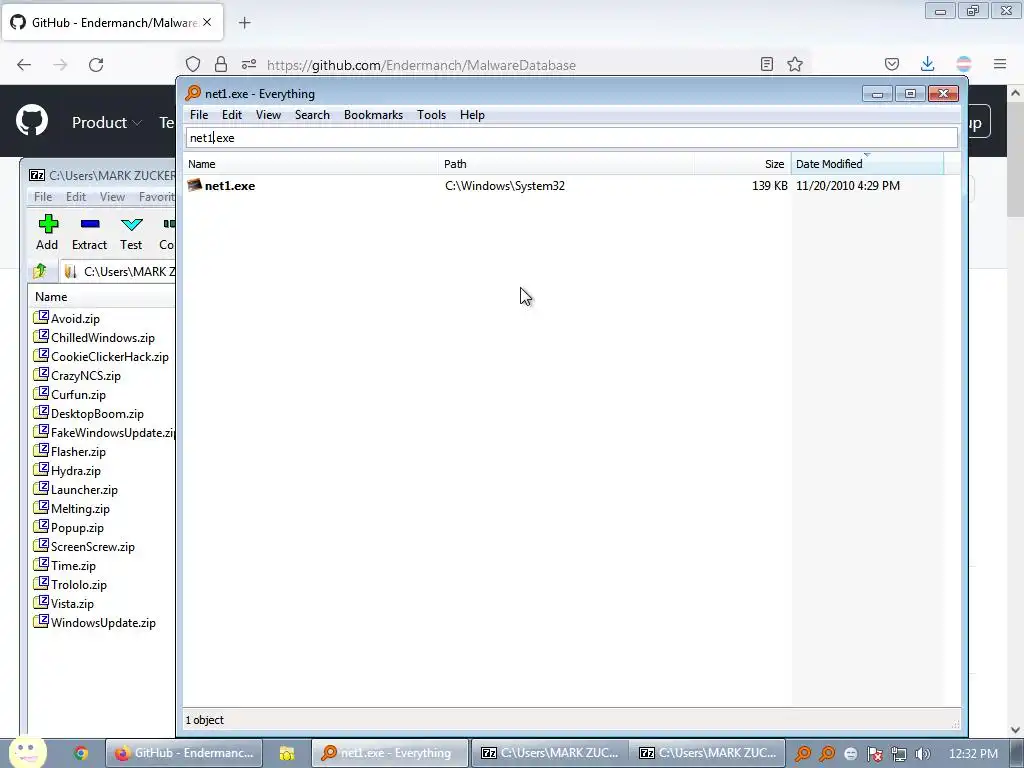
Task: Click the 7-Zip up-folder icon
Action: click(x=40, y=271)
